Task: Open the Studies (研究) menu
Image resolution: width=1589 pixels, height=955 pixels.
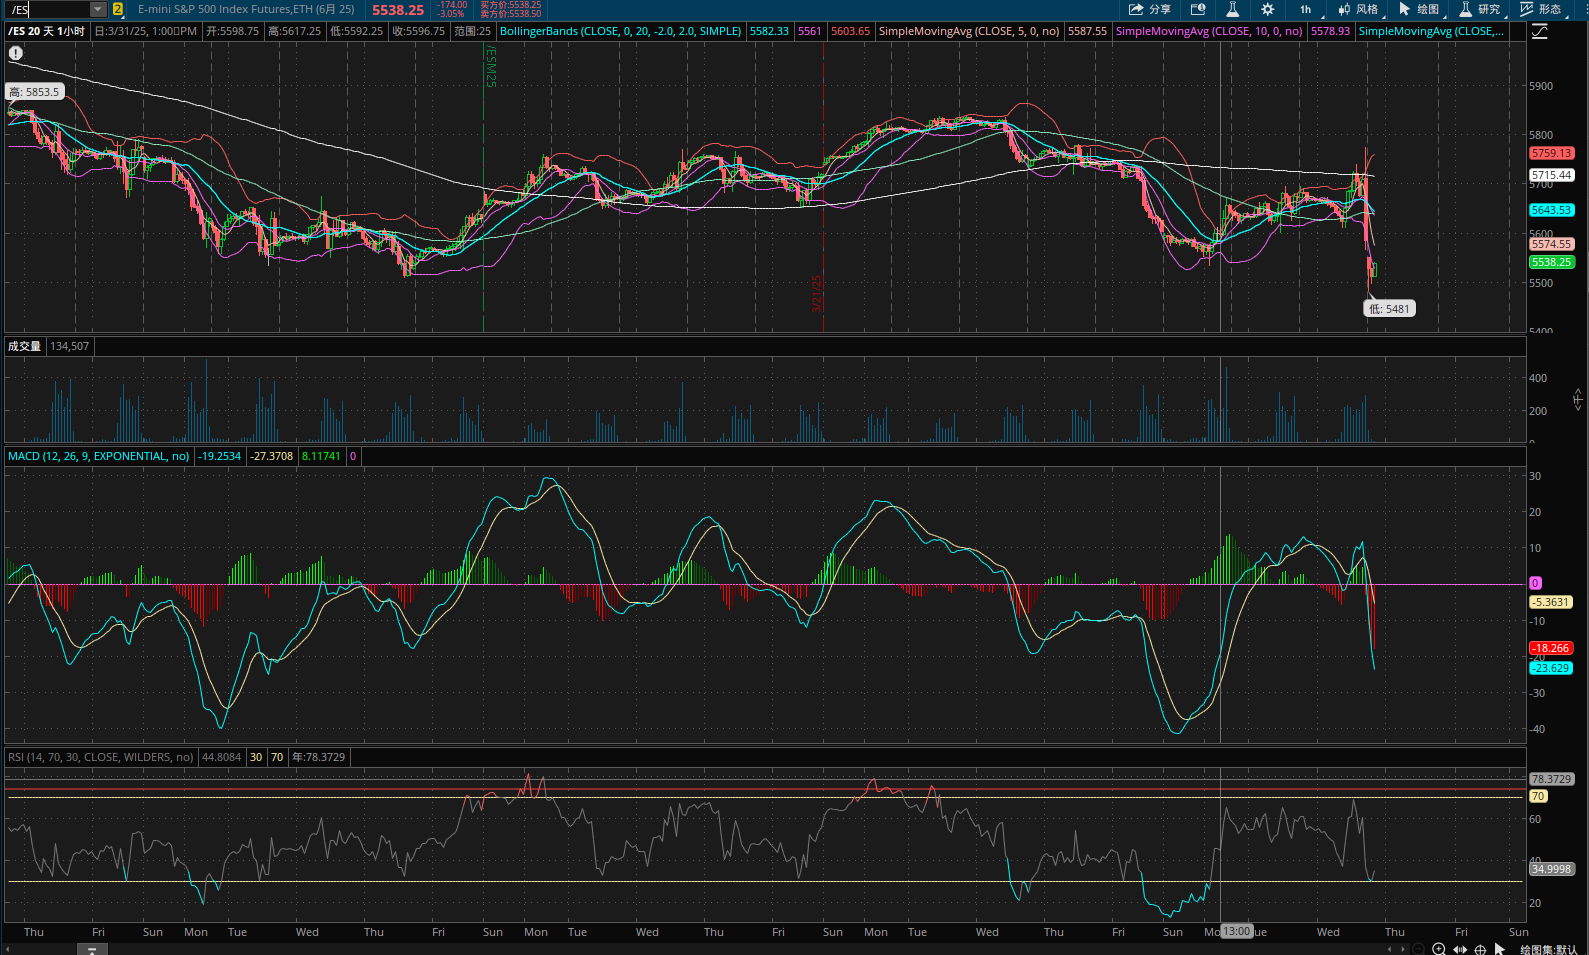Action: pos(1480,9)
